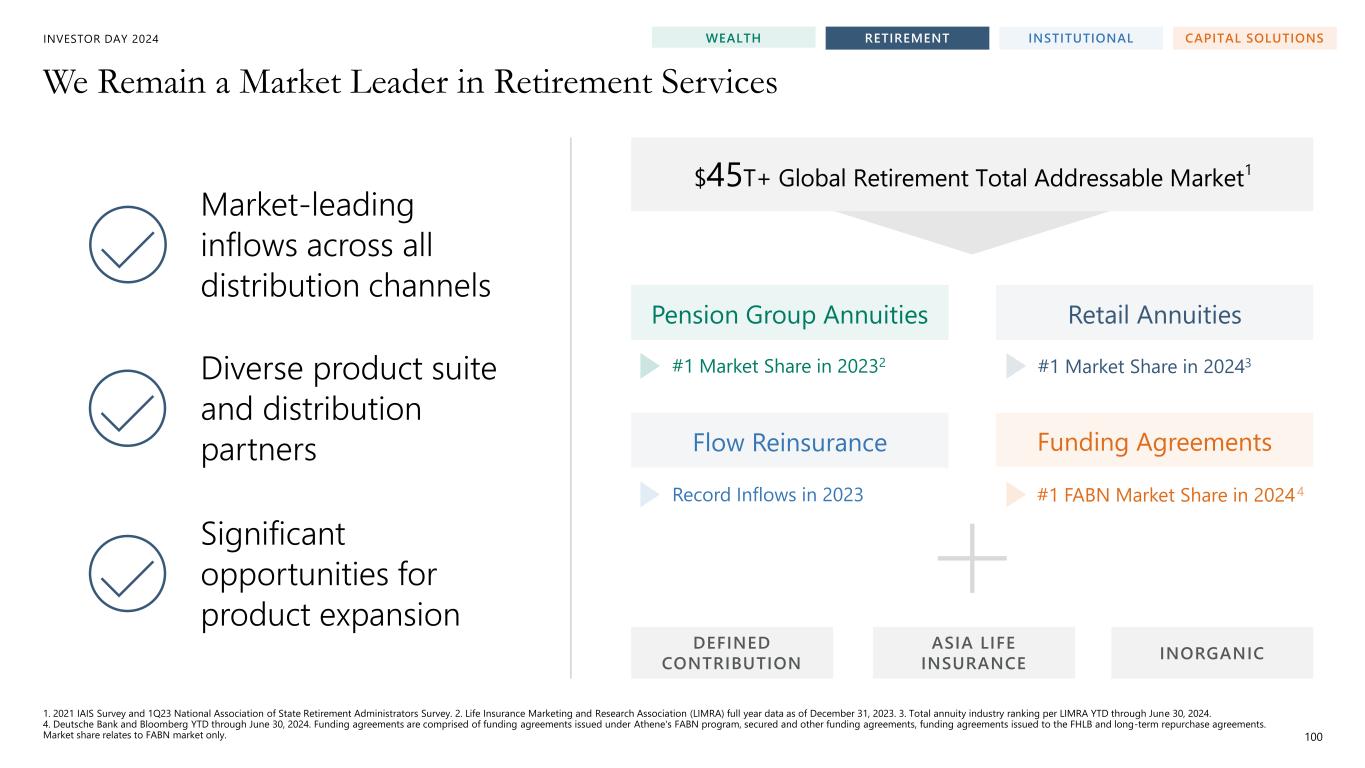Click checkmark icon beside Market-leading inflows

coord(127,244)
